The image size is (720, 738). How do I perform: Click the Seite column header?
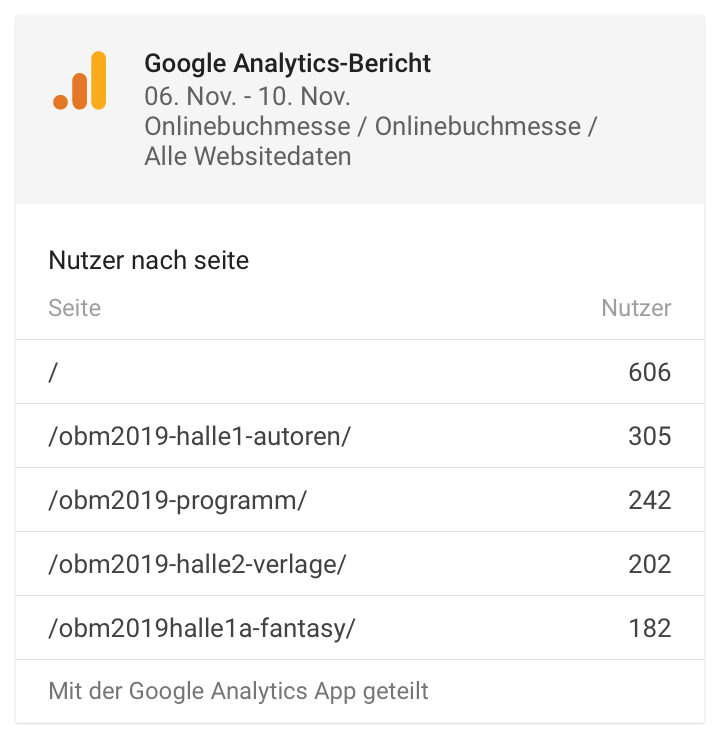tap(74, 308)
